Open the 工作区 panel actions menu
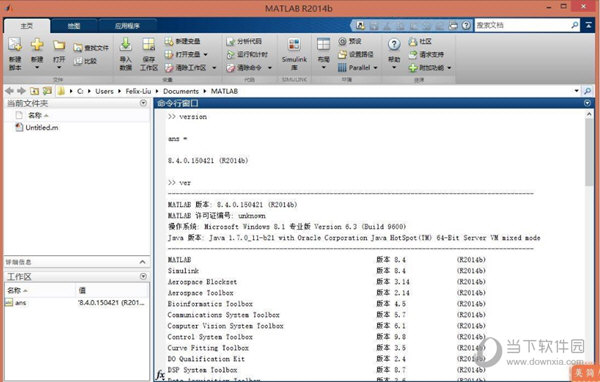Image resolution: width=600 pixels, height=382 pixels. (x=143, y=276)
